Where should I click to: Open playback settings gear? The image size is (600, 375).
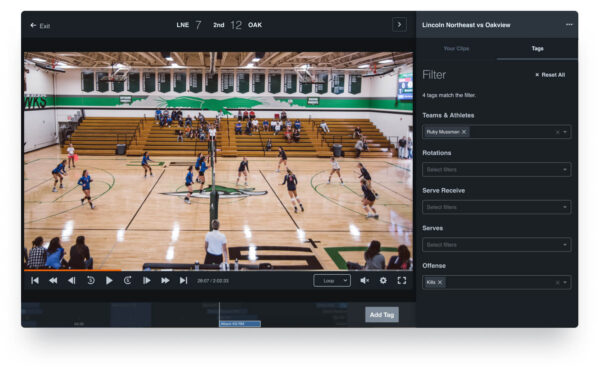(x=383, y=280)
